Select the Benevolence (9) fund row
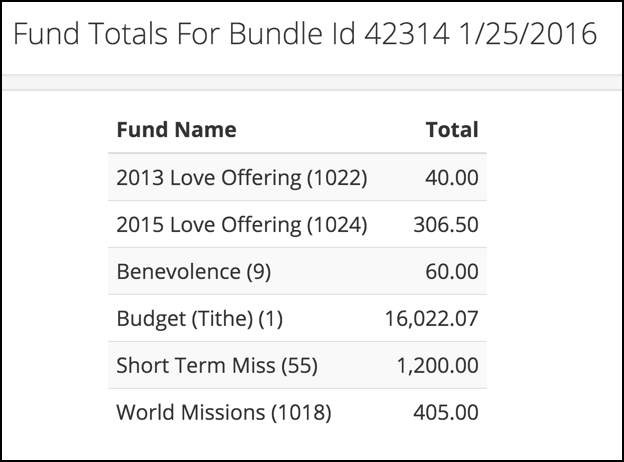 (297, 271)
